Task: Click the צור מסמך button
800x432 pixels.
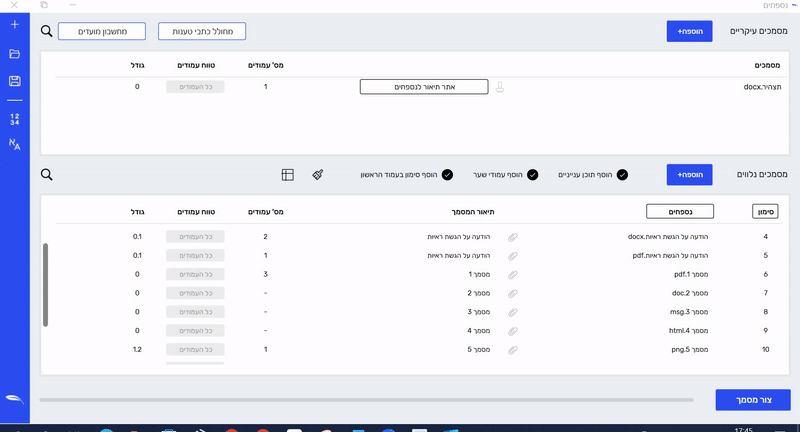Action: pyautogui.click(x=752, y=400)
